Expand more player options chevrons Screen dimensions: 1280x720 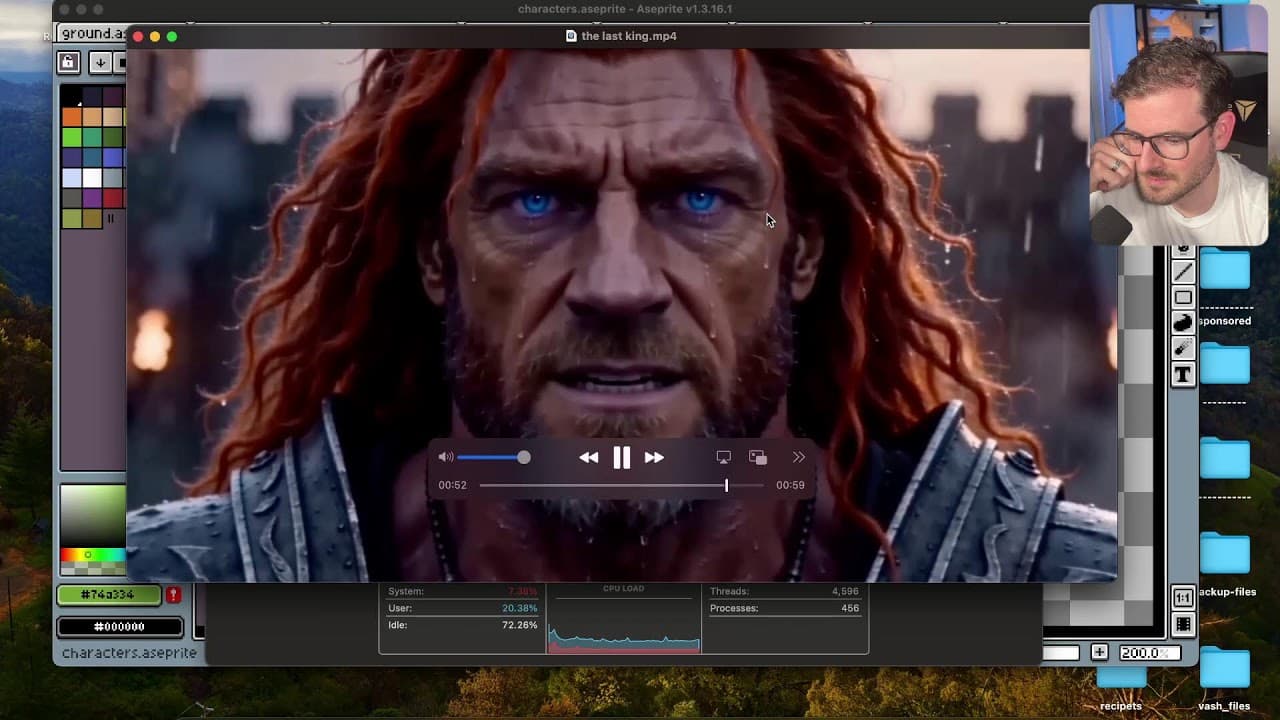[798, 457]
